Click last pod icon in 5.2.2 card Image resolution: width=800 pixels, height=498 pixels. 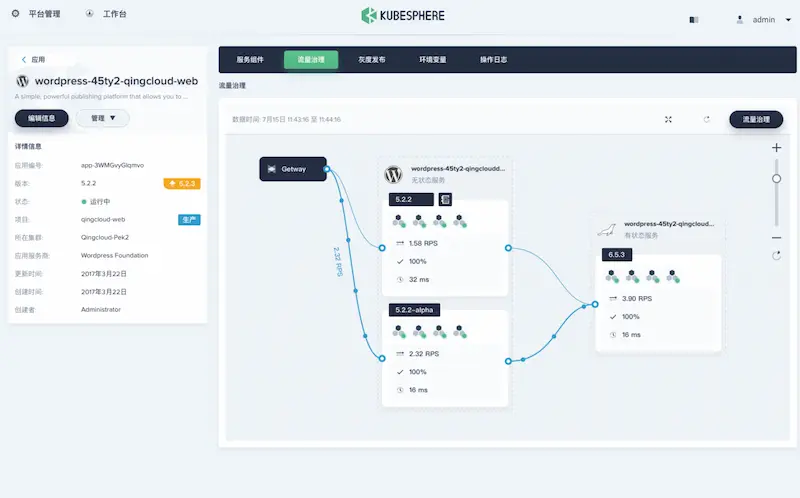pos(460,221)
